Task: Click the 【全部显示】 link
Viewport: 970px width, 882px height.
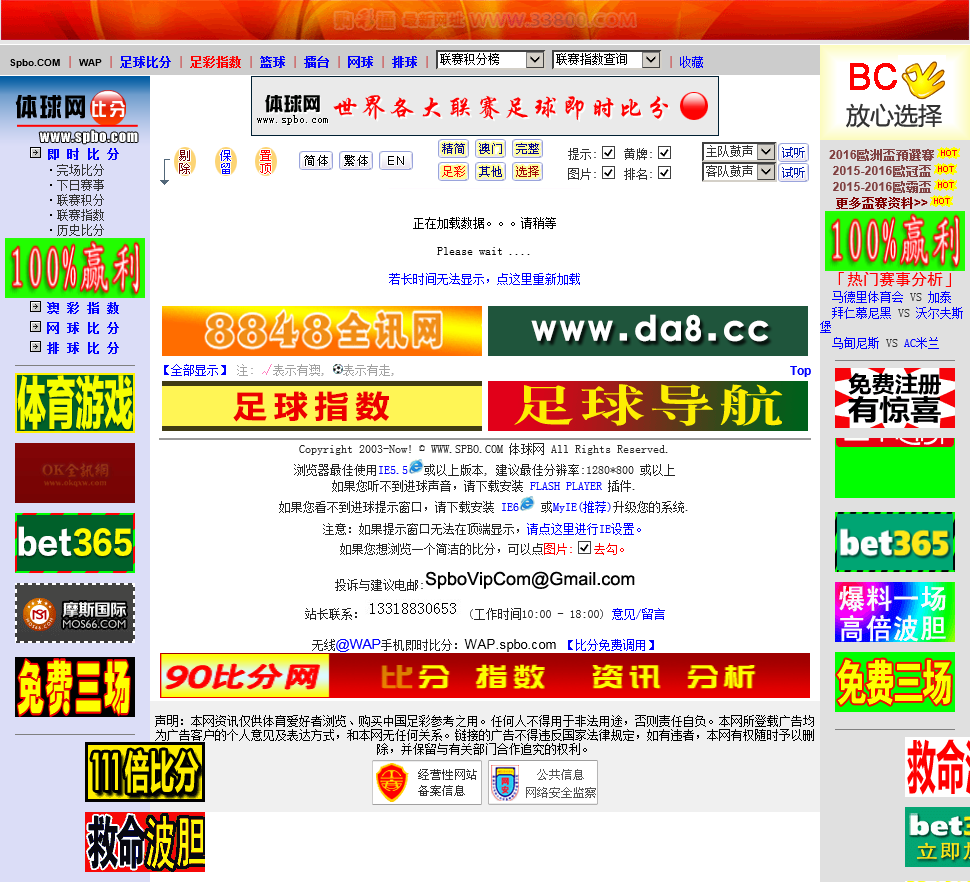Action: 194,370
